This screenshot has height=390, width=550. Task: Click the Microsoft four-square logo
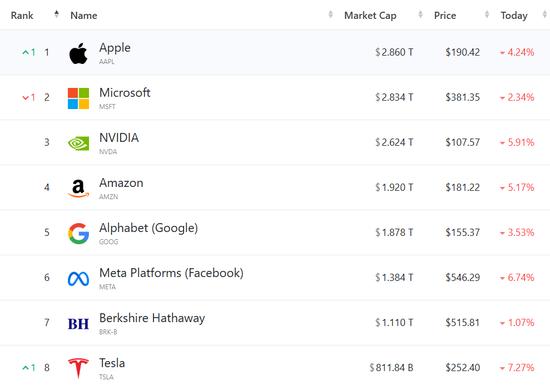[78, 99]
